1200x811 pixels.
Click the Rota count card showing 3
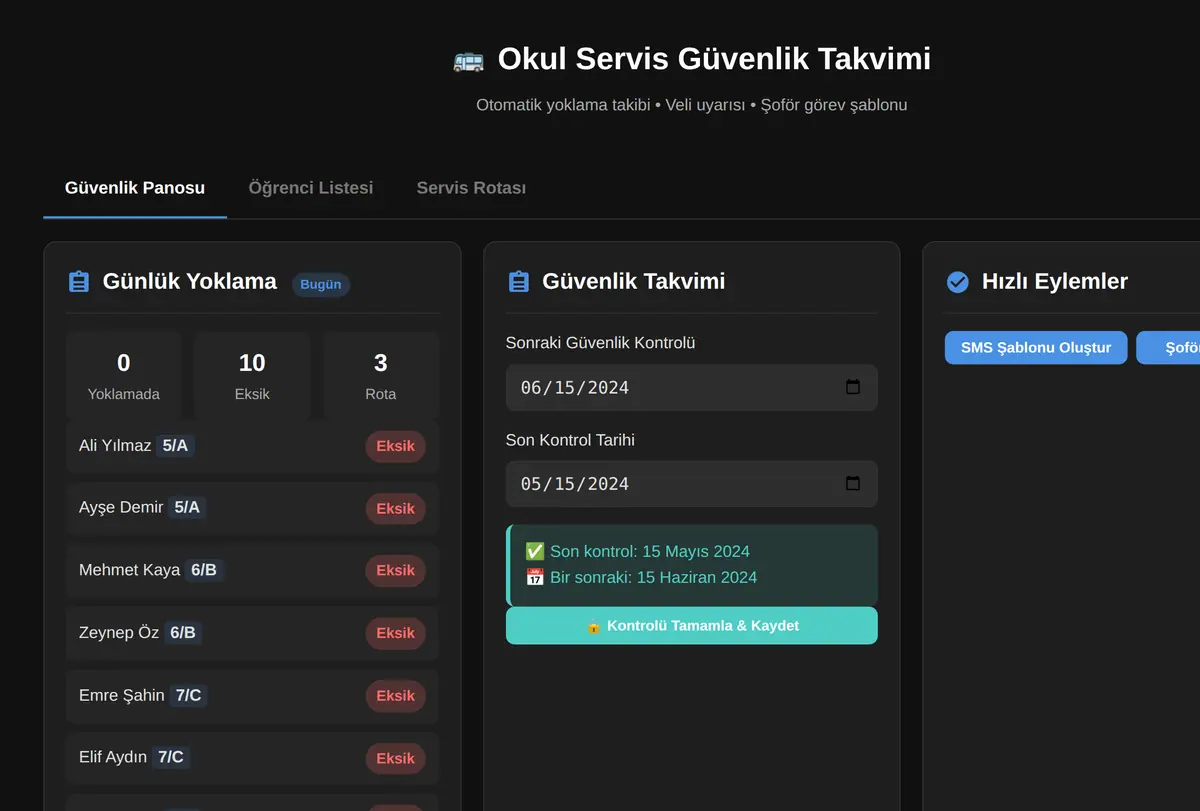[381, 376]
